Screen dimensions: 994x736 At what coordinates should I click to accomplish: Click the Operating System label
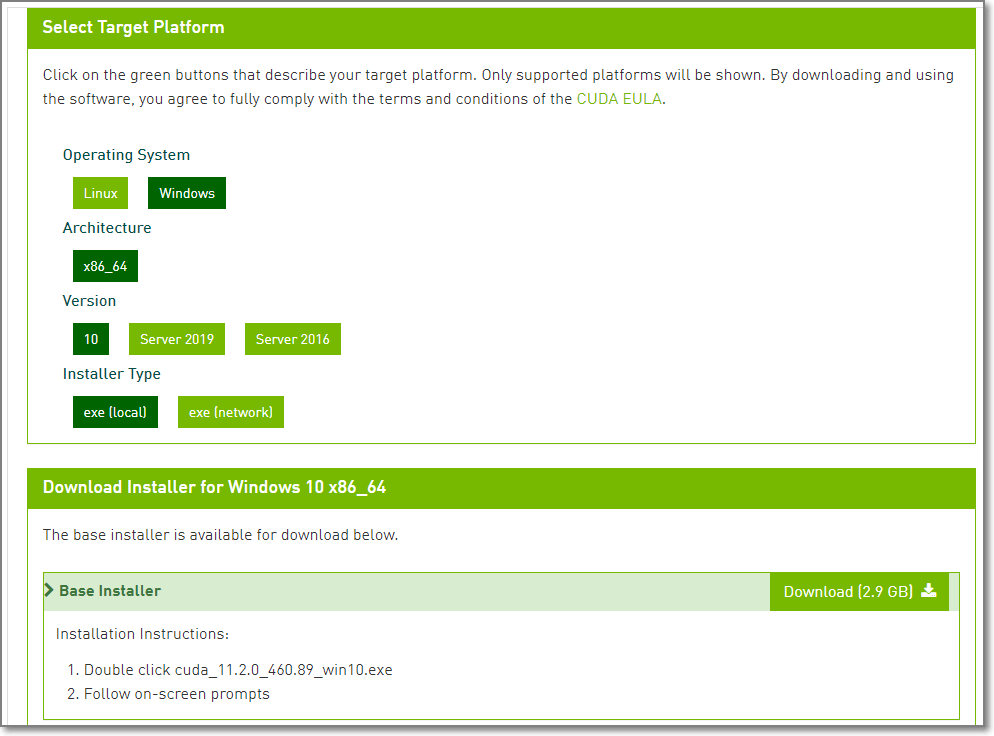click(126, 155)
